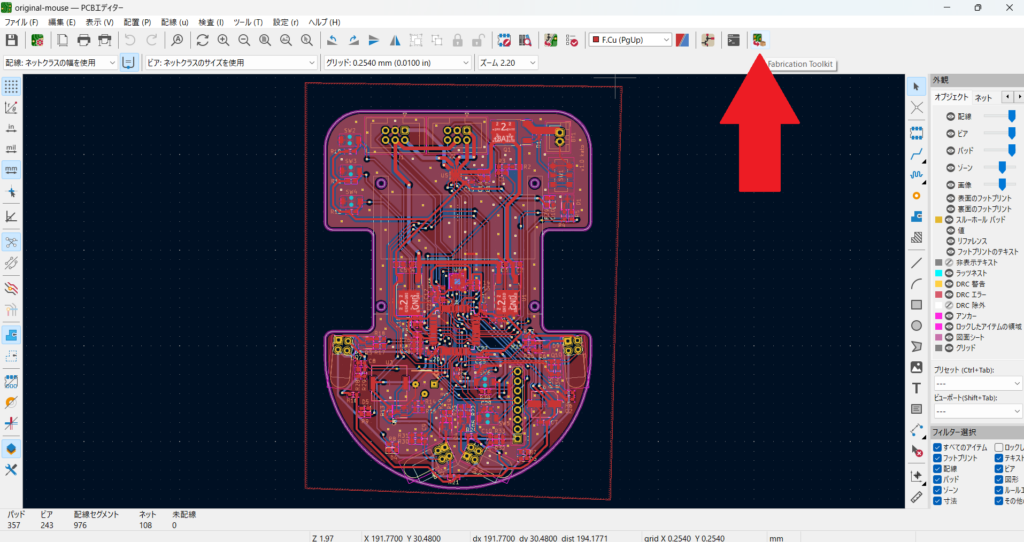Click the find text icon

177,40
